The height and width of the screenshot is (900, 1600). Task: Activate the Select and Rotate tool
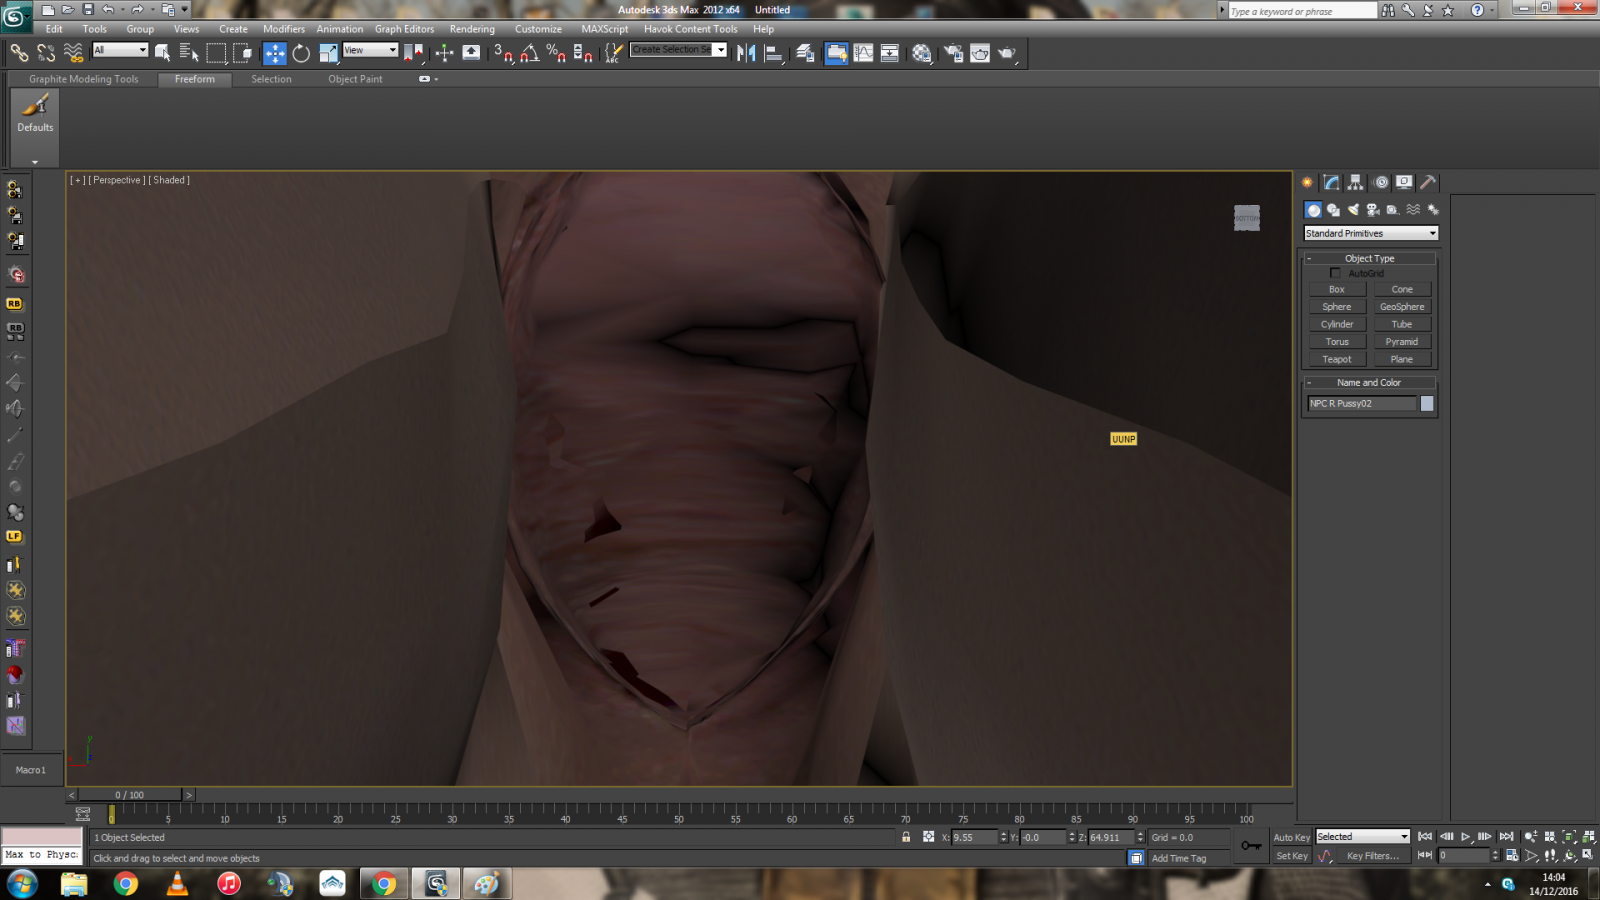[x=301, y=53]
